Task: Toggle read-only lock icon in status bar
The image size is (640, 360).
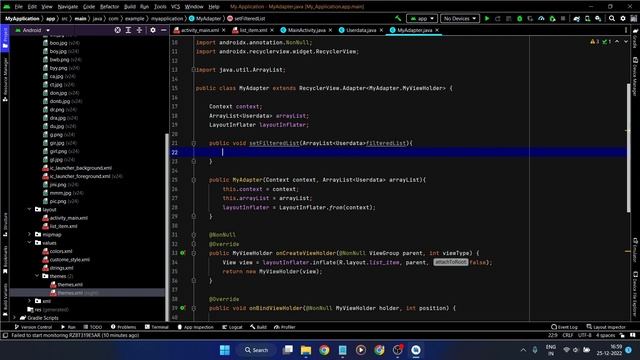Action: (x=622, y=335)
